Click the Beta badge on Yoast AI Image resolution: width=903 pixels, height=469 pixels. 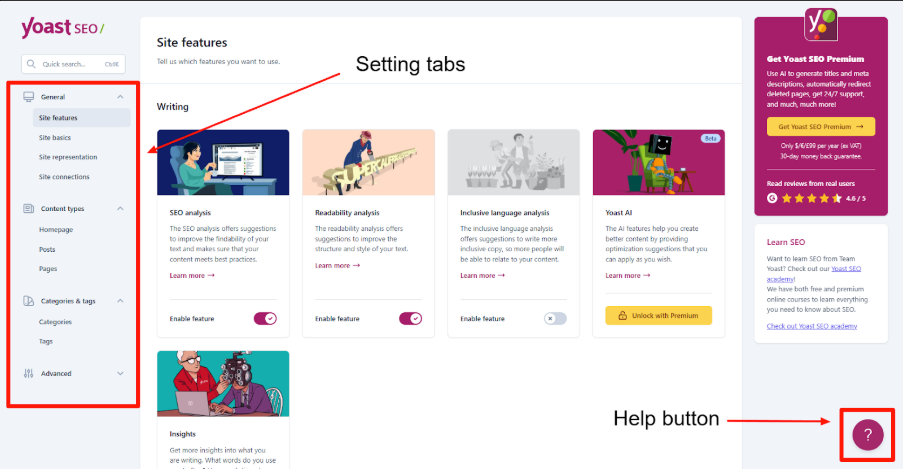710,138
